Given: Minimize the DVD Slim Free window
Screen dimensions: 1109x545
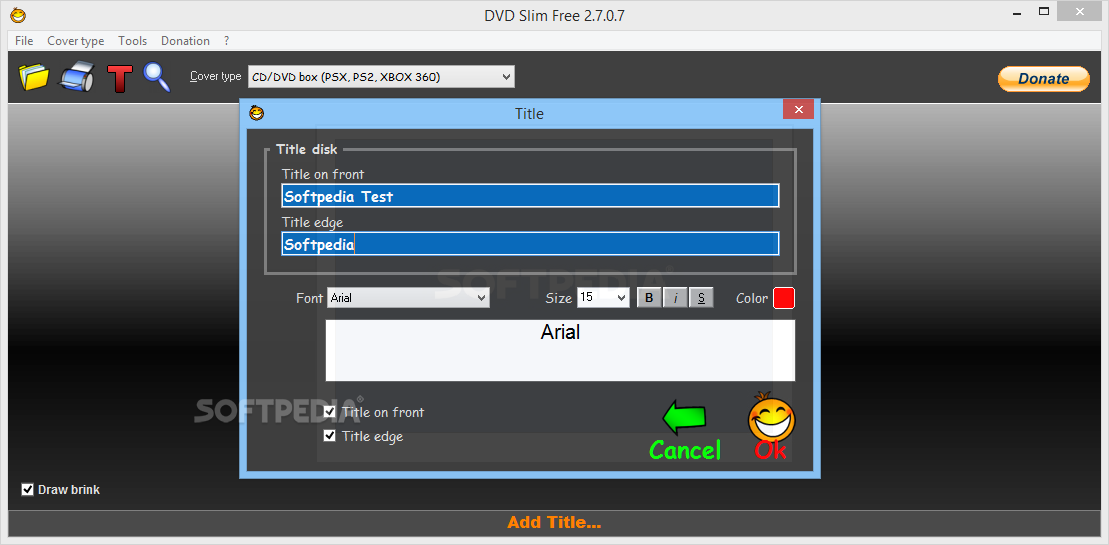Looking at the screenshot, I should [1015, 12].
